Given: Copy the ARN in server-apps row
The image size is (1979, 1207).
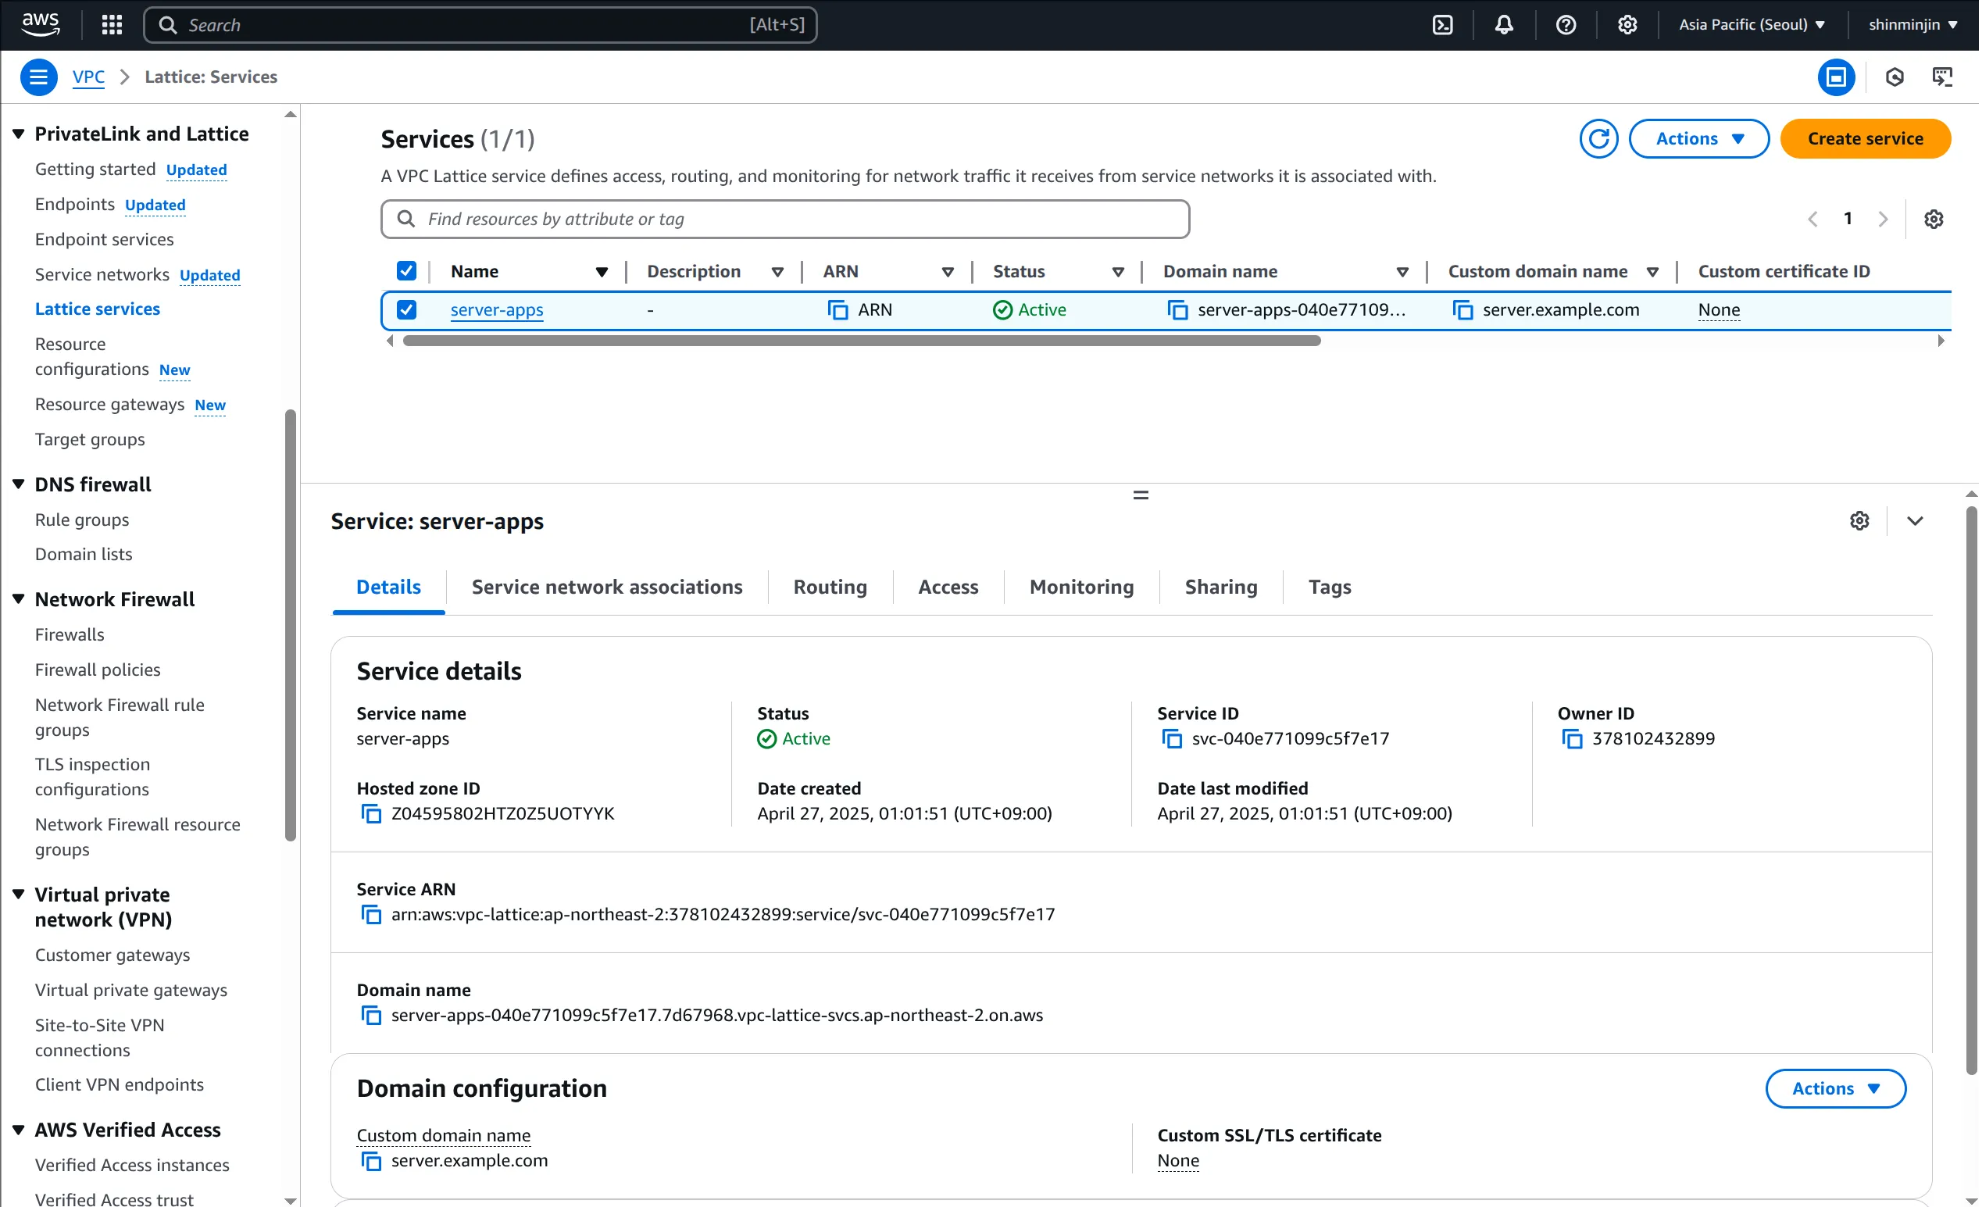Looking at the screenshot, I should [x=838, y=310].
